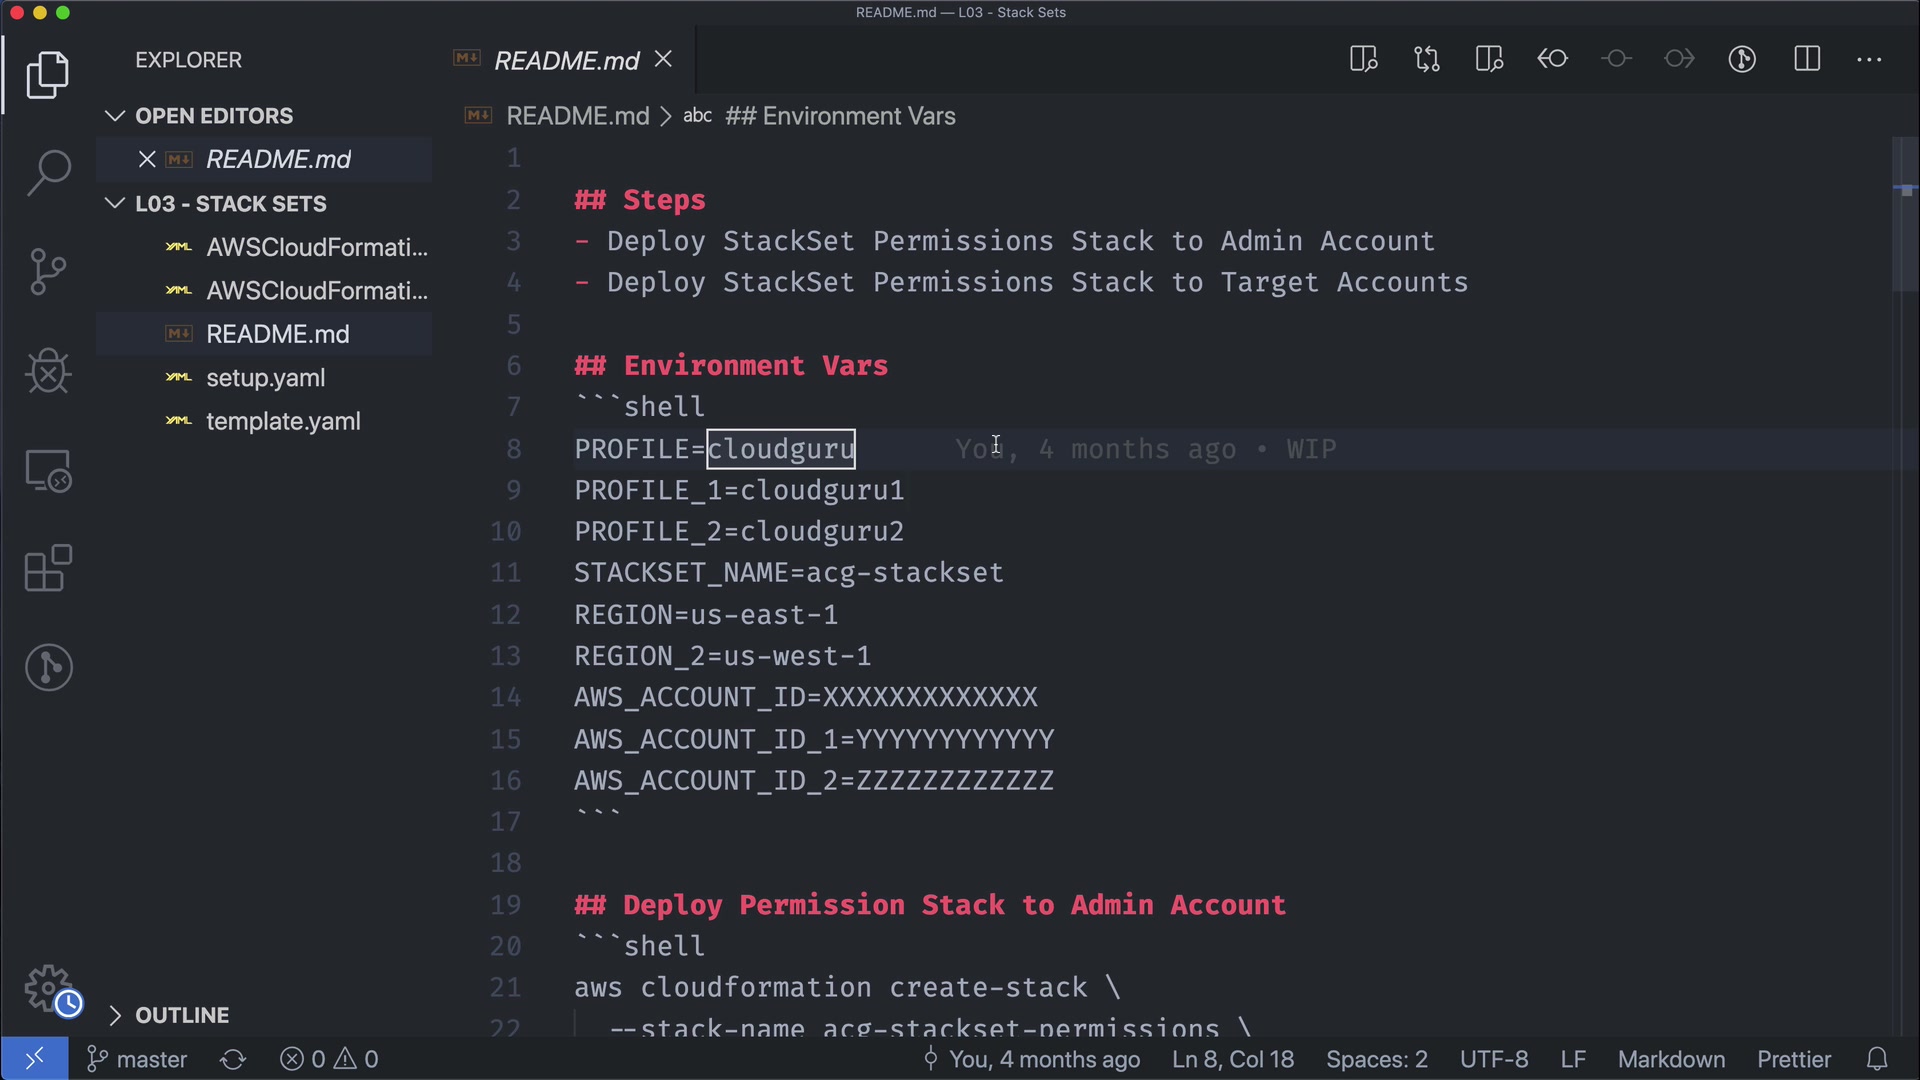
Task: Open the Remote Explorer view
Action: coord(48,470)
